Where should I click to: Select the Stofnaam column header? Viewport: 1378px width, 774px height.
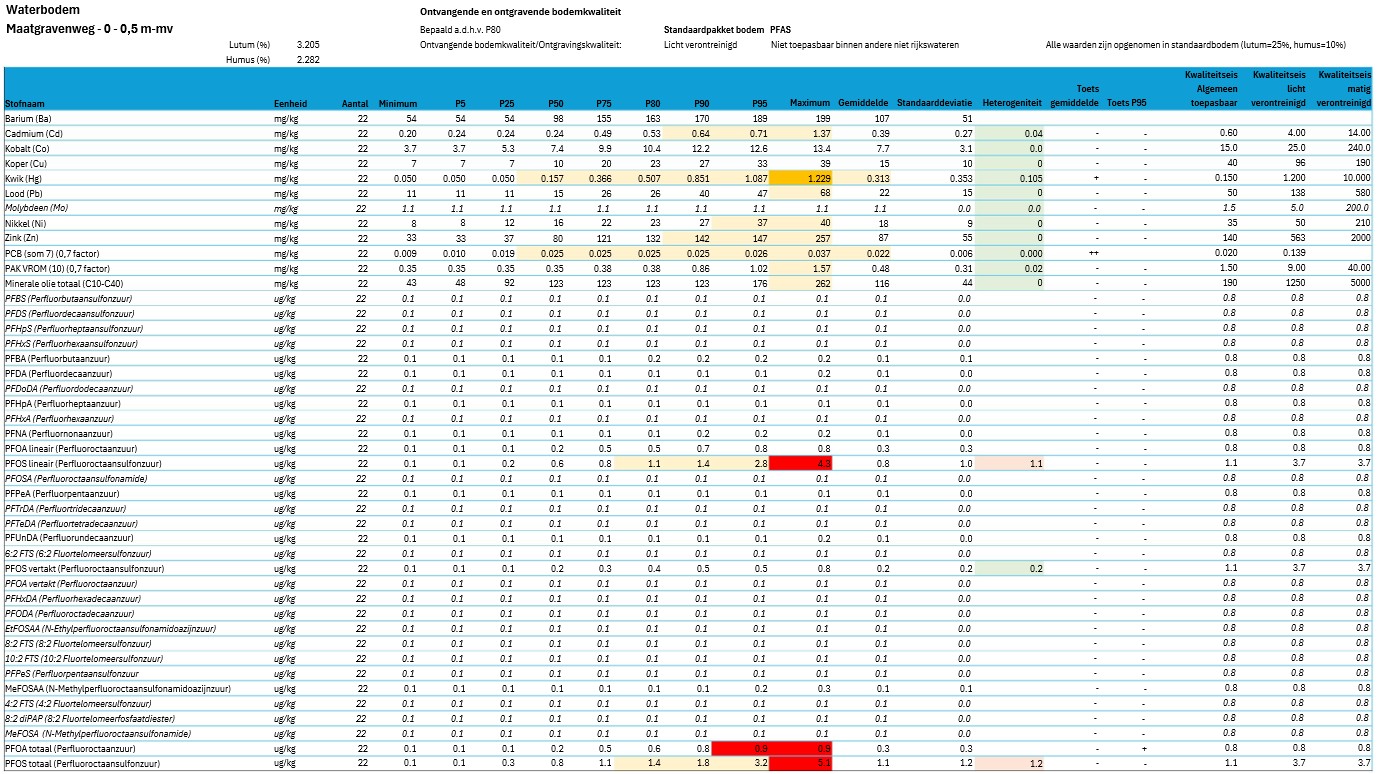(x=25, y=103)
